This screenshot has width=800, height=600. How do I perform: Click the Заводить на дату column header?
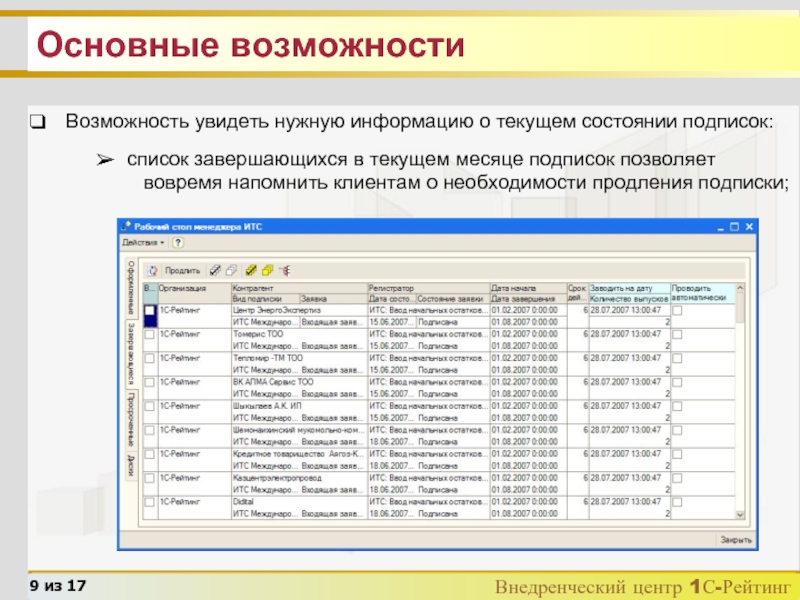click(x=629, y=288)
